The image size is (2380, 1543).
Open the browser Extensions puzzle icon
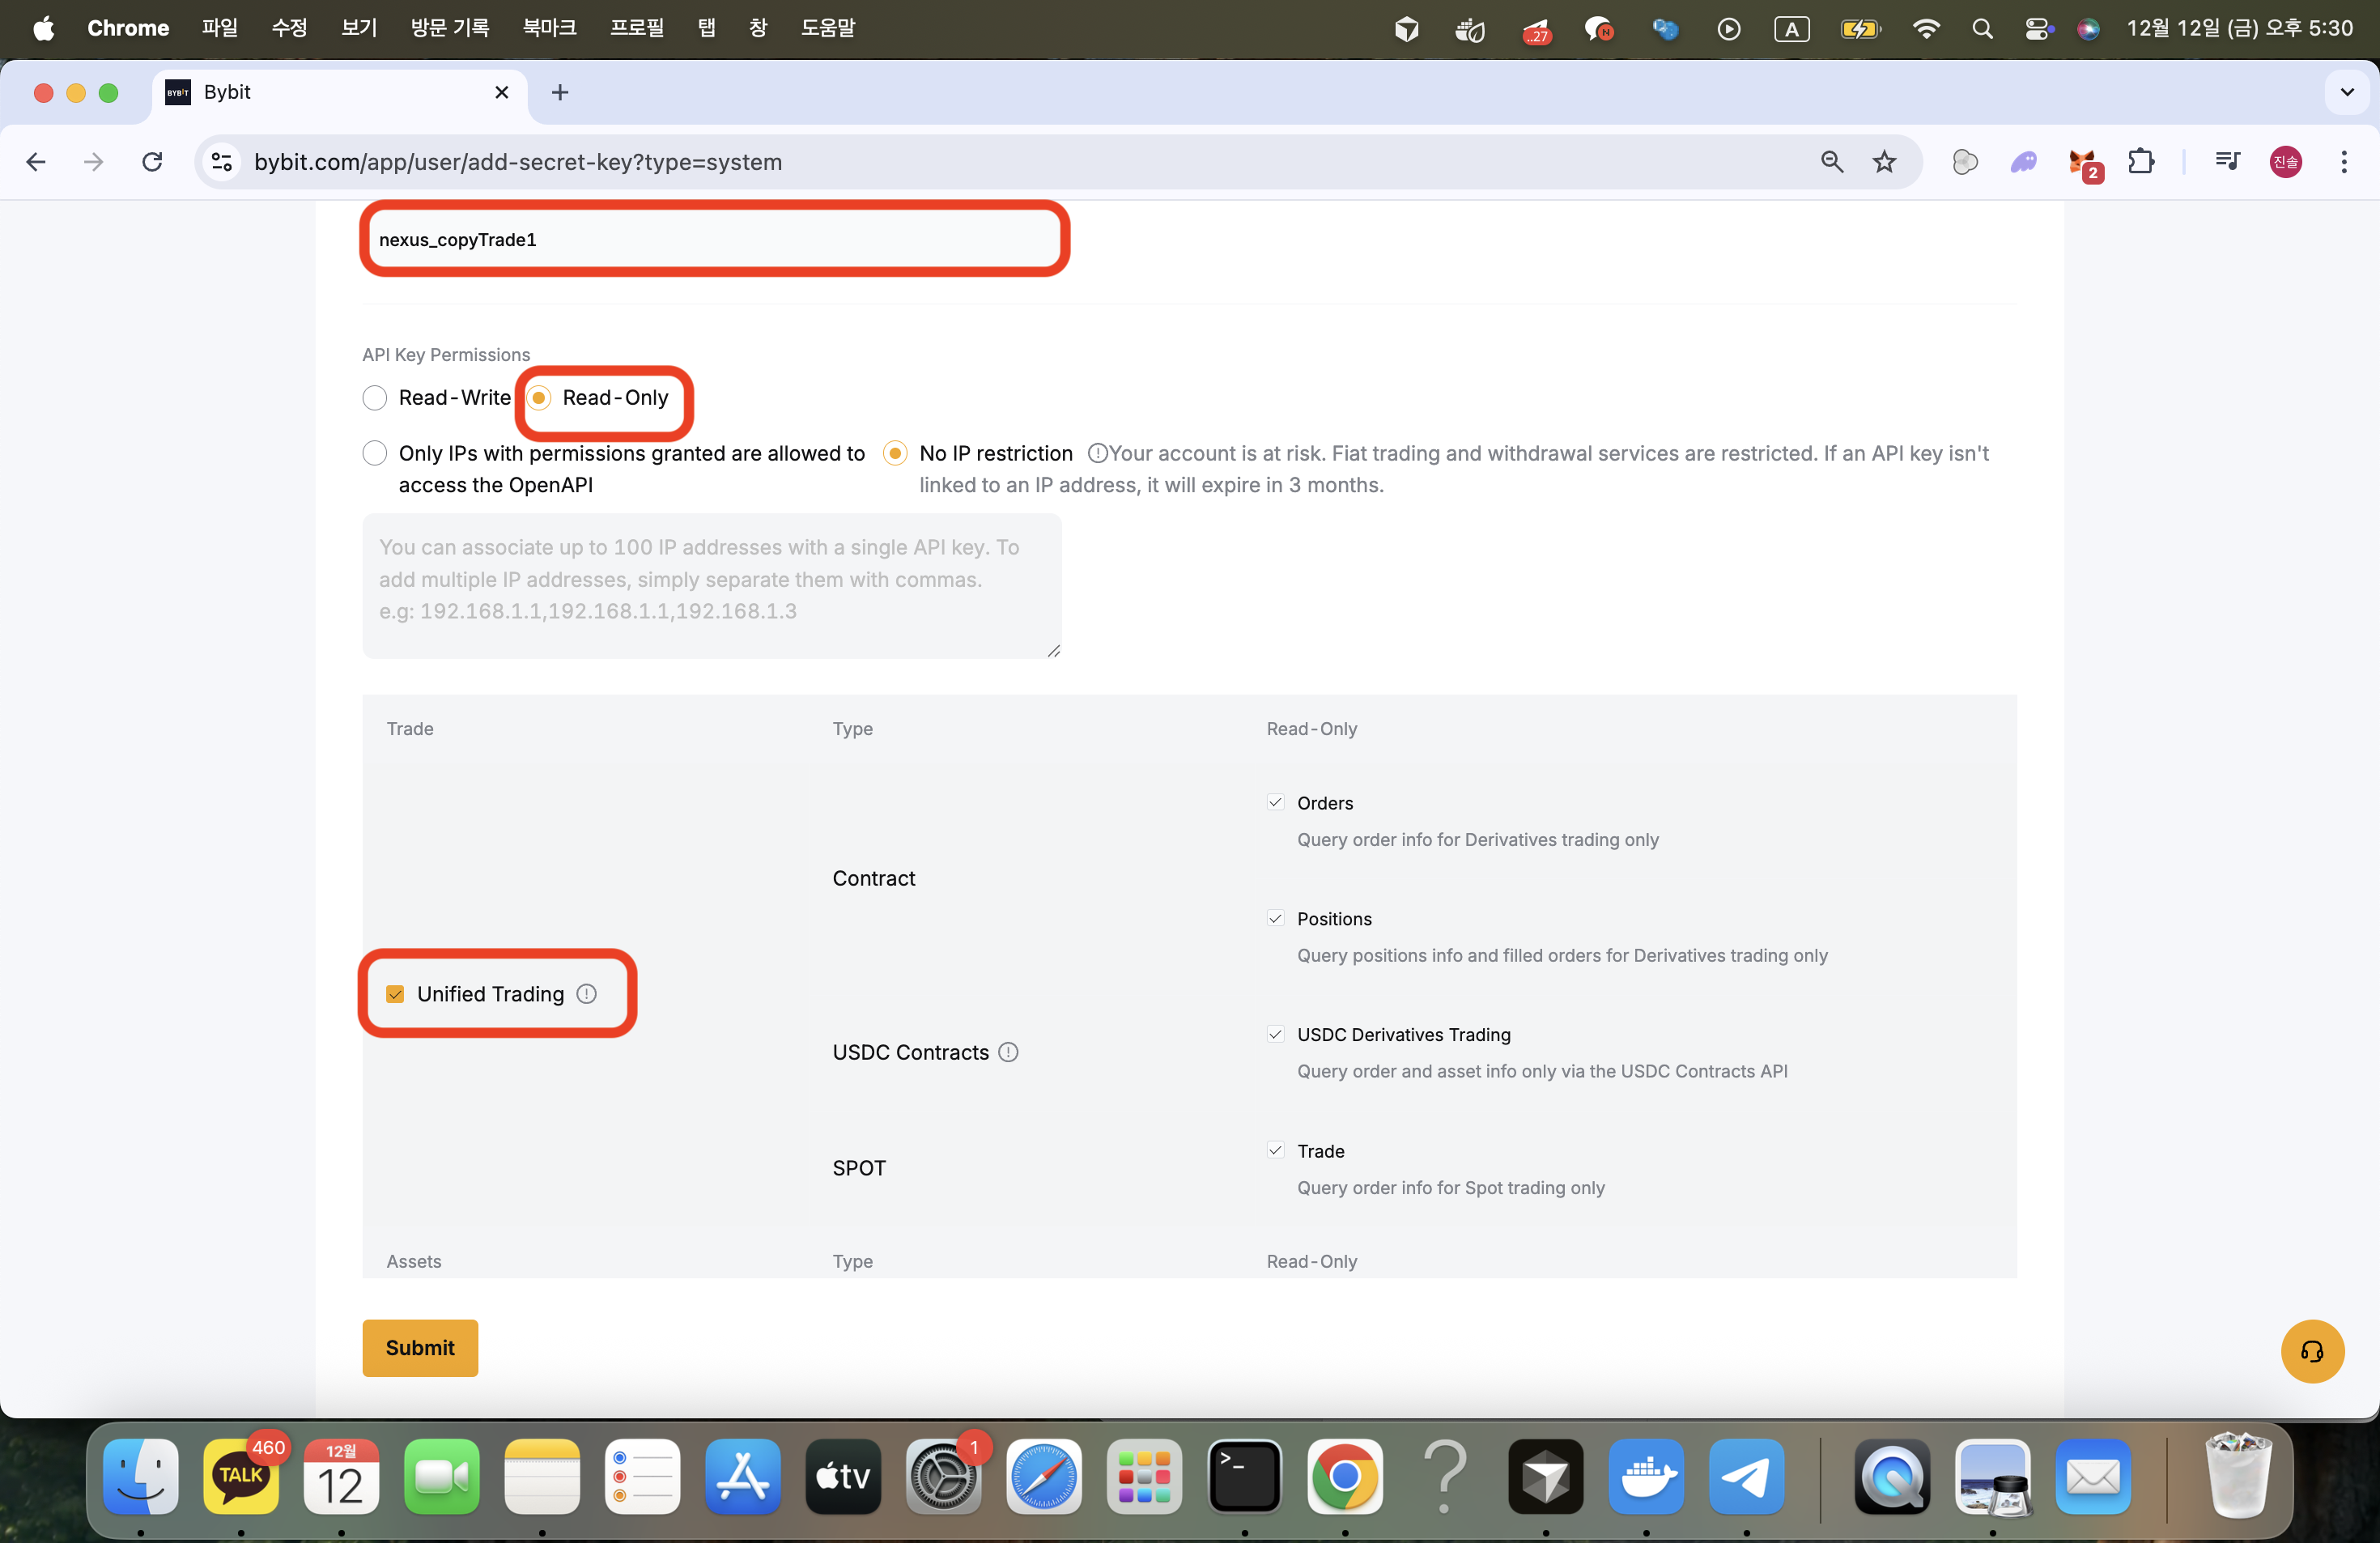click(x=2143, y=162)
